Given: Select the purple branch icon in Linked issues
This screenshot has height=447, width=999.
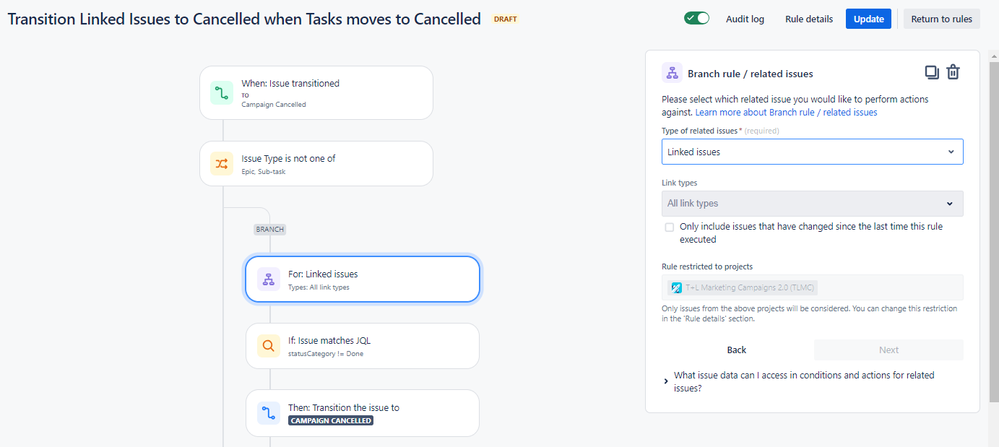Looking at the screenshot, I should click(269, 279).
